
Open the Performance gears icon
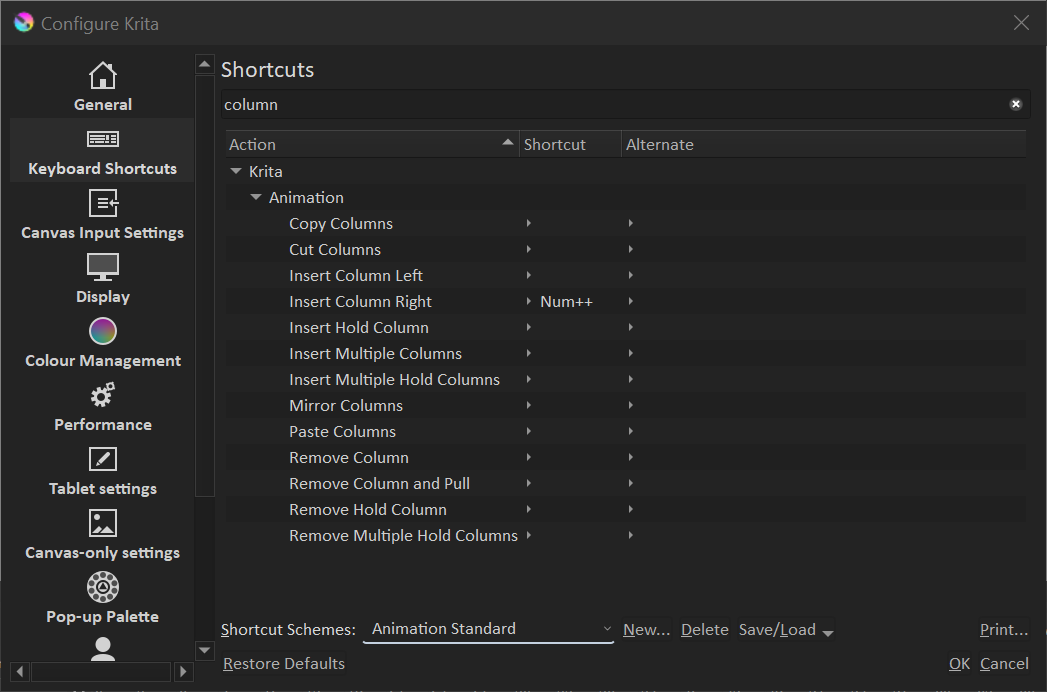pyautogui.click(x=103, y=395)
